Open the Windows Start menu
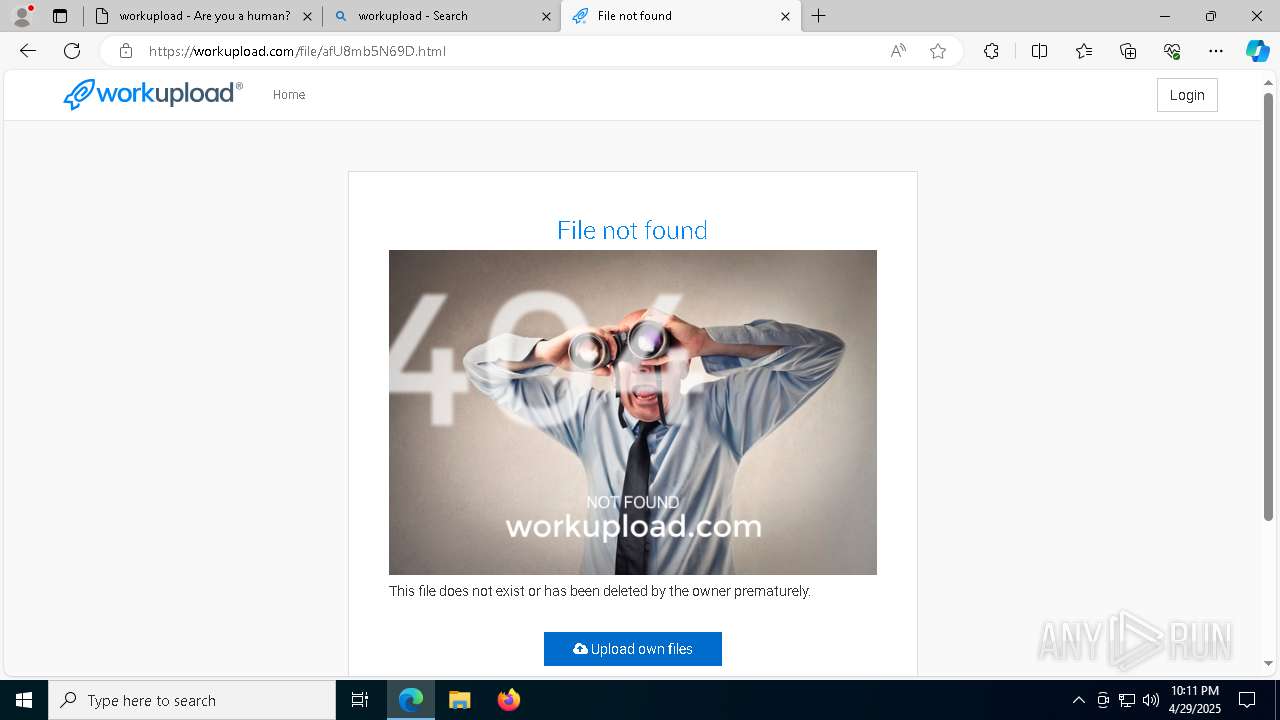 click(24, 700)
